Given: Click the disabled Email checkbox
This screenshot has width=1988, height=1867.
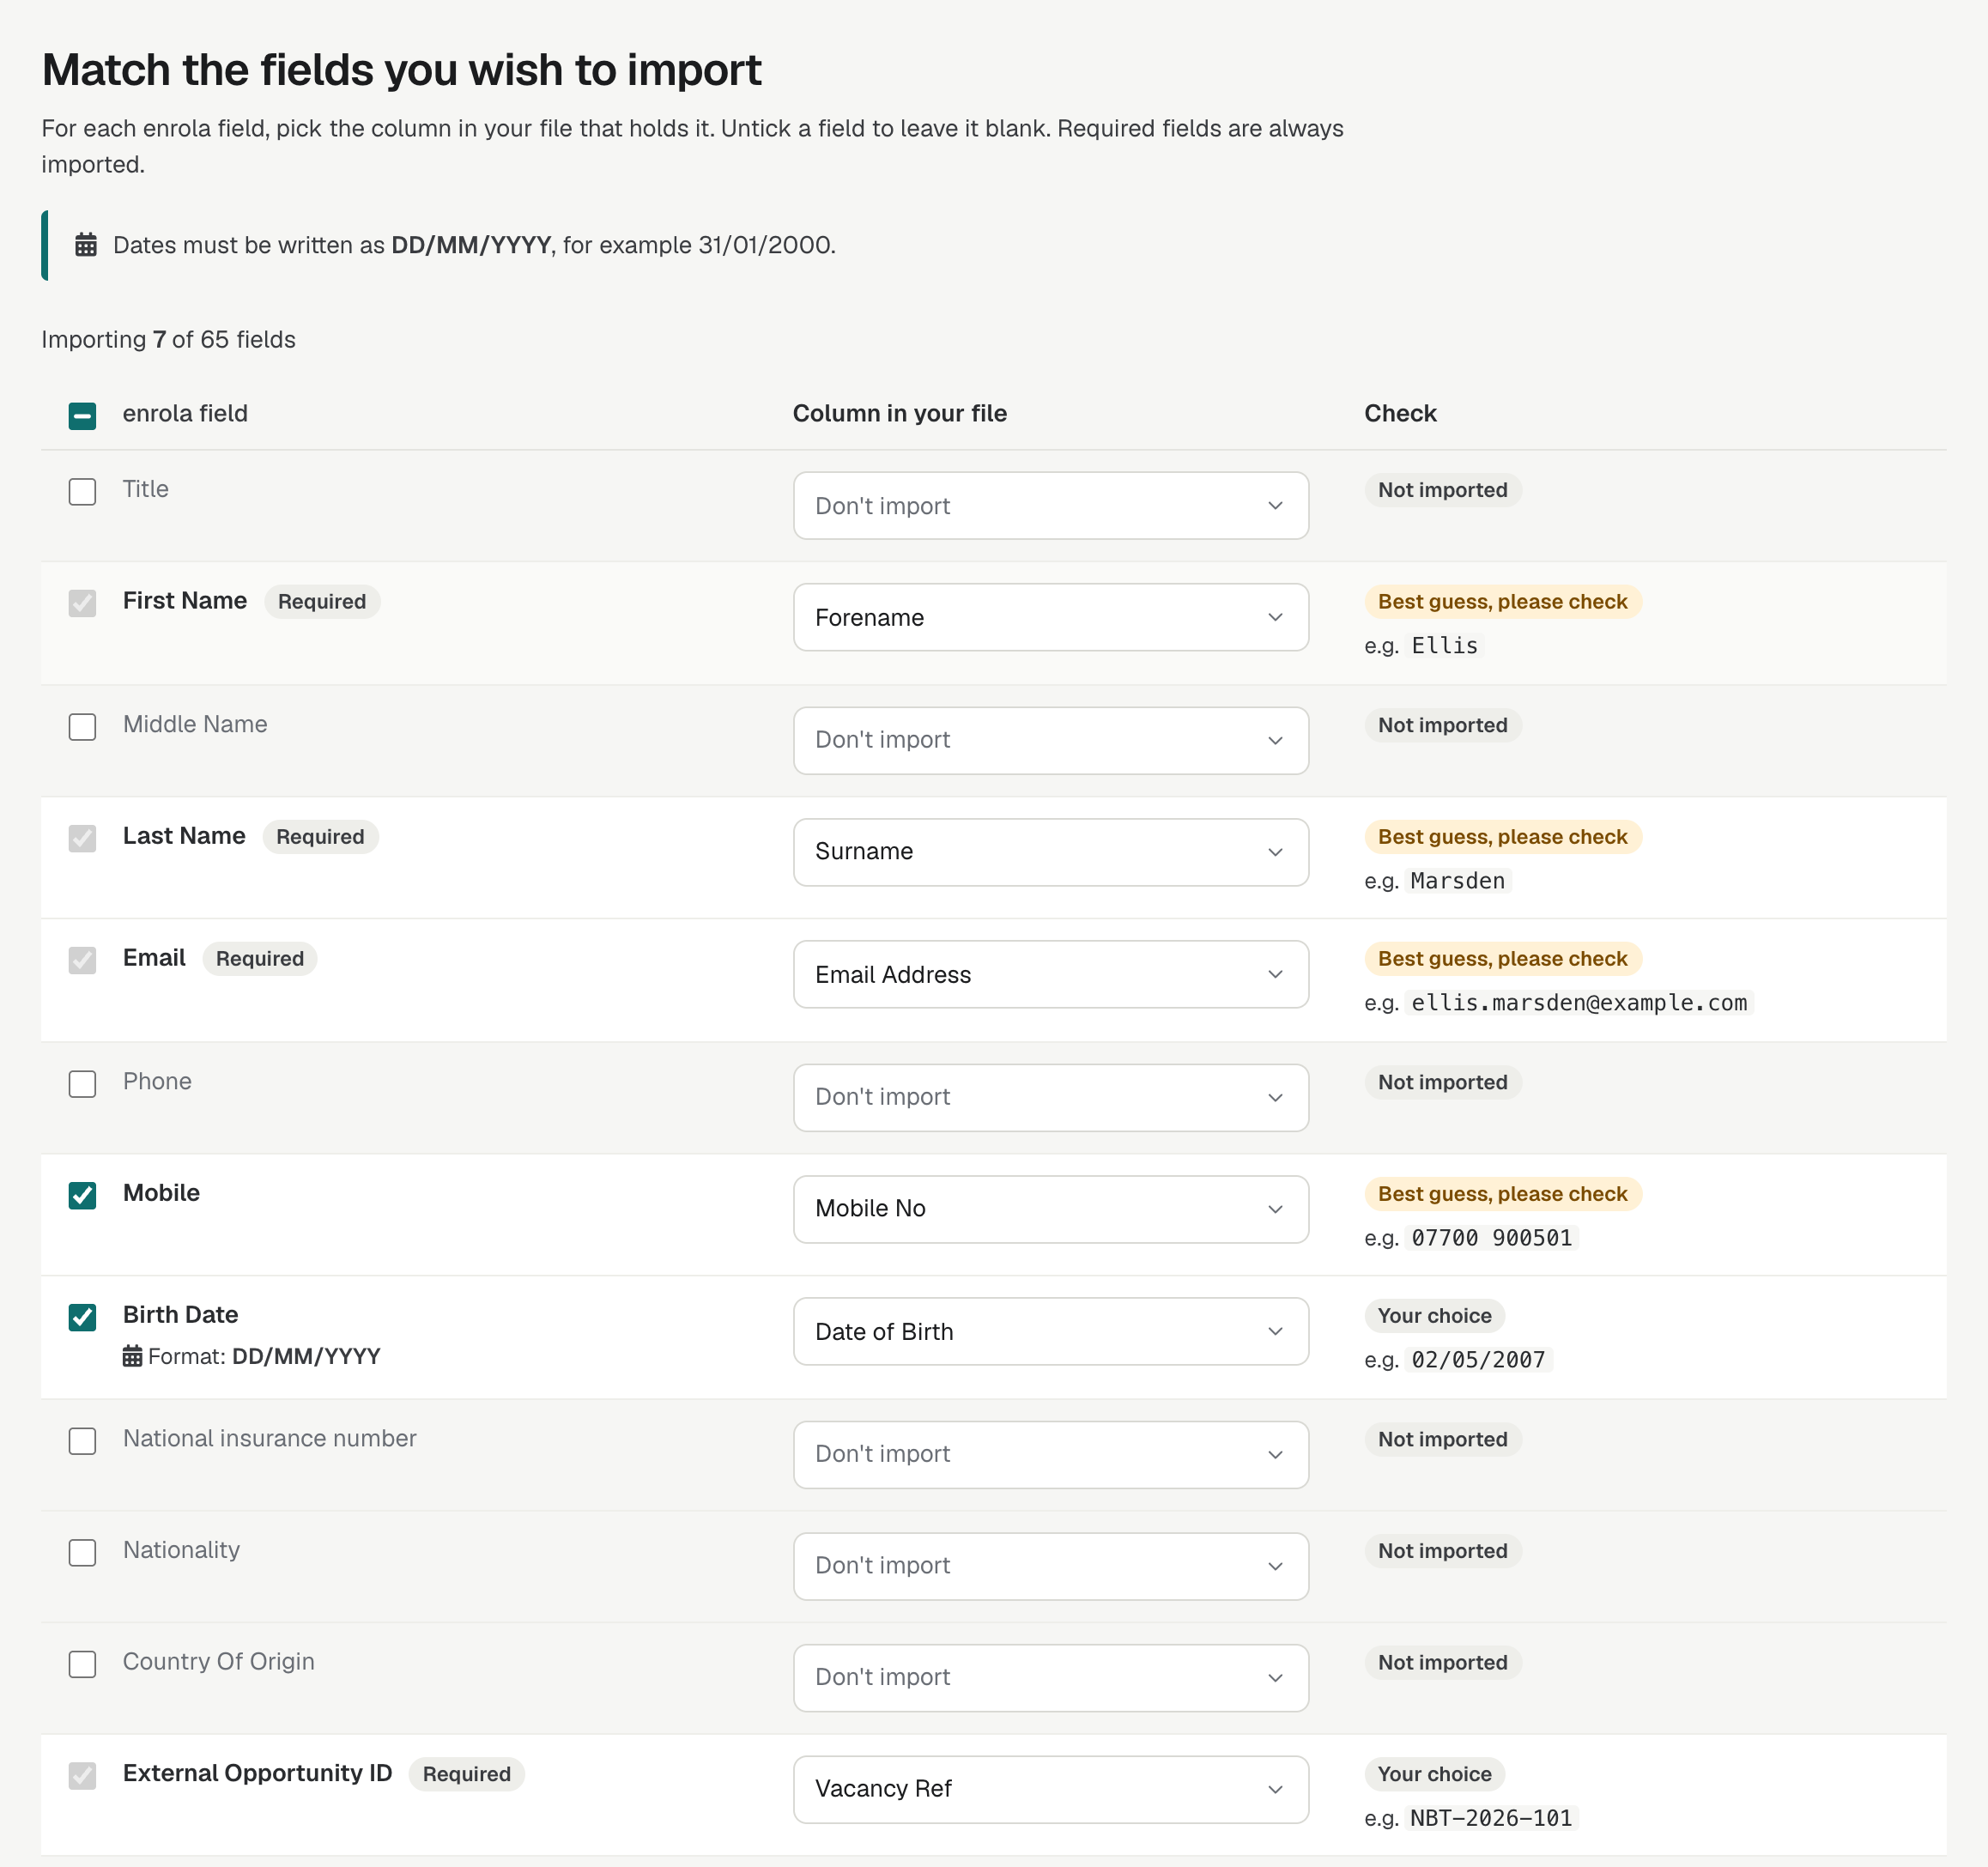Looking at the screenshot, I should click(83, 961).
